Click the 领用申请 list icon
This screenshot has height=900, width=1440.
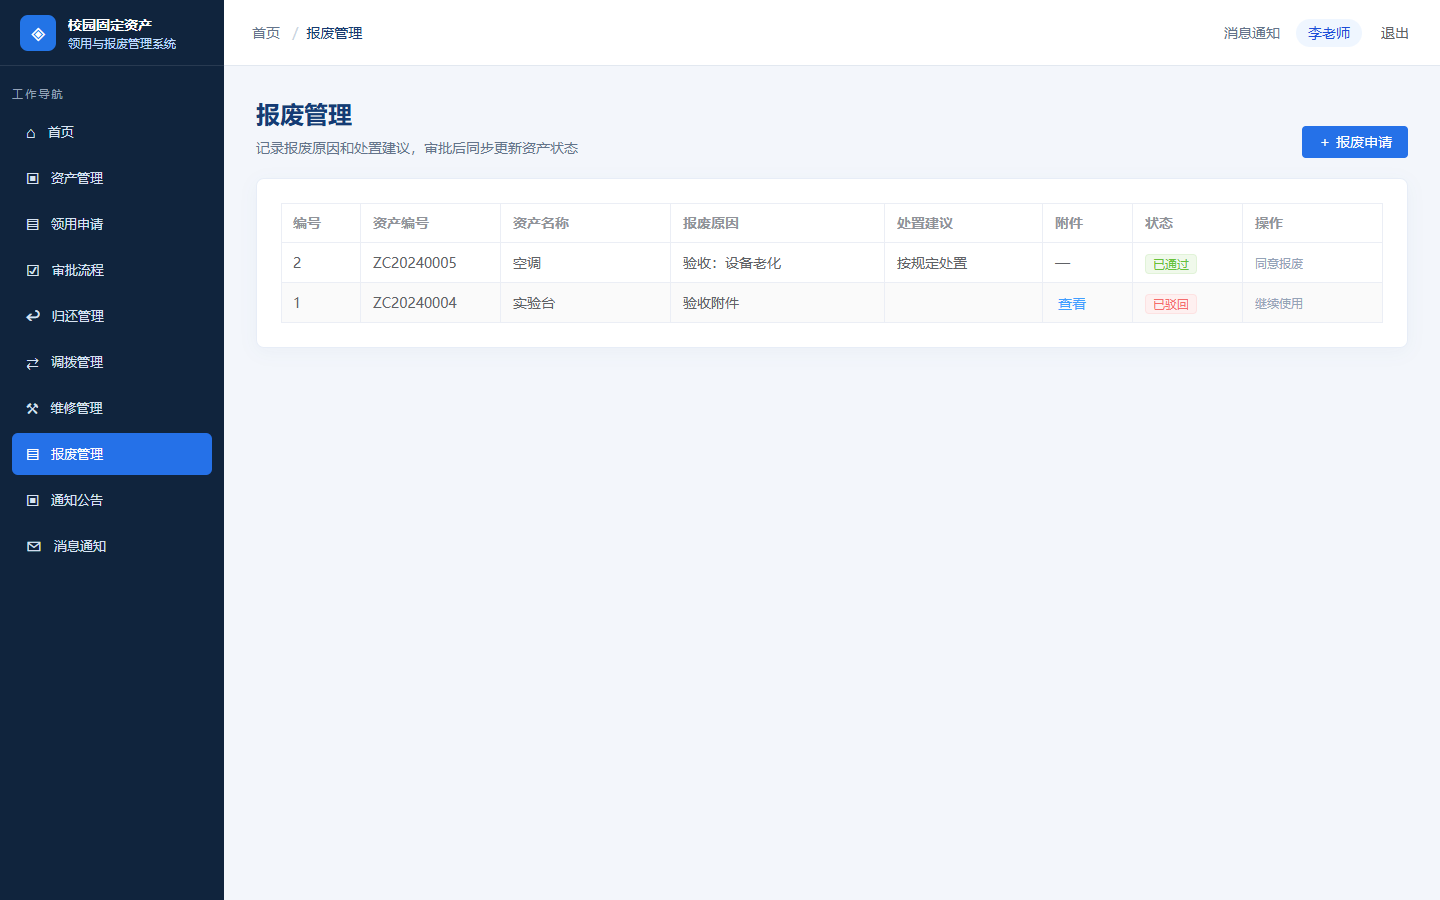pos(32,224)
